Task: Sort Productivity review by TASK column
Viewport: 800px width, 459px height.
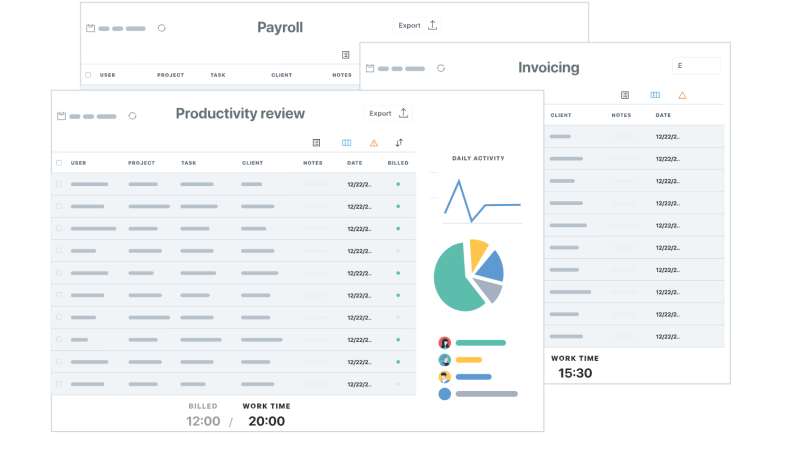Action: (x=189, y=163)
